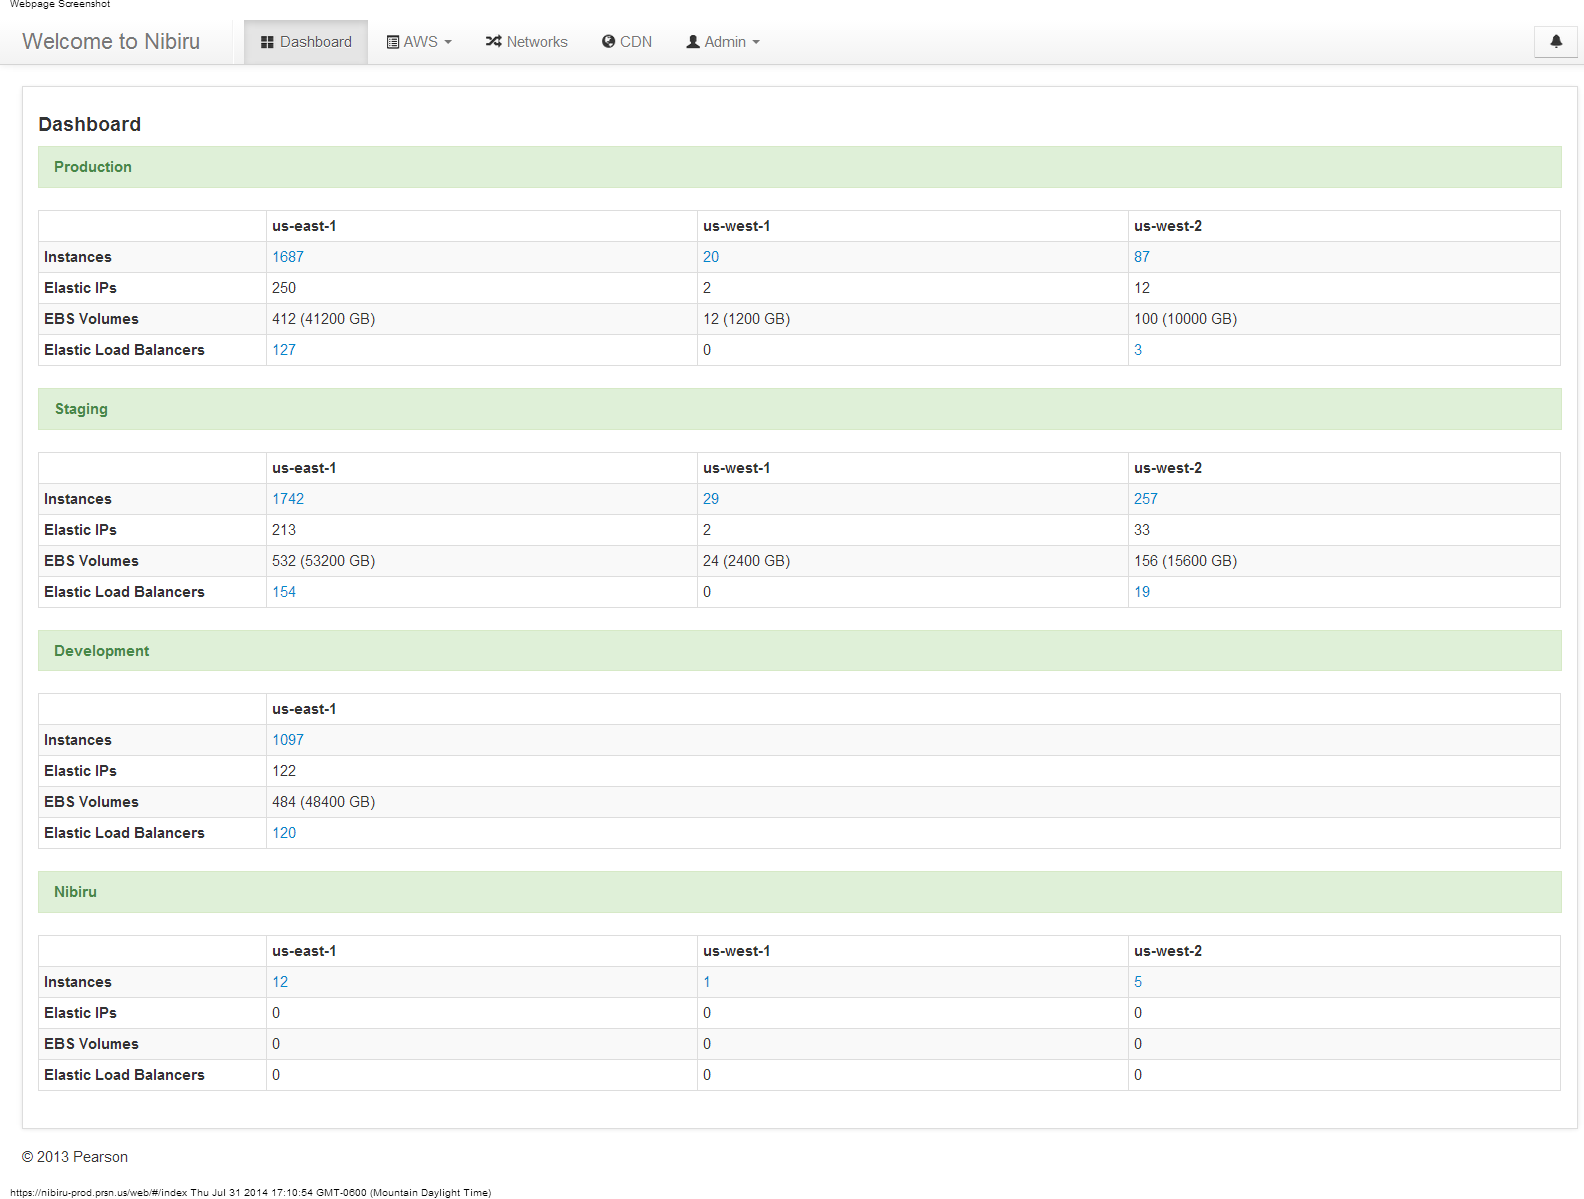Open Development load balancers link 120

pyautogui.click(x=284, y=833)
